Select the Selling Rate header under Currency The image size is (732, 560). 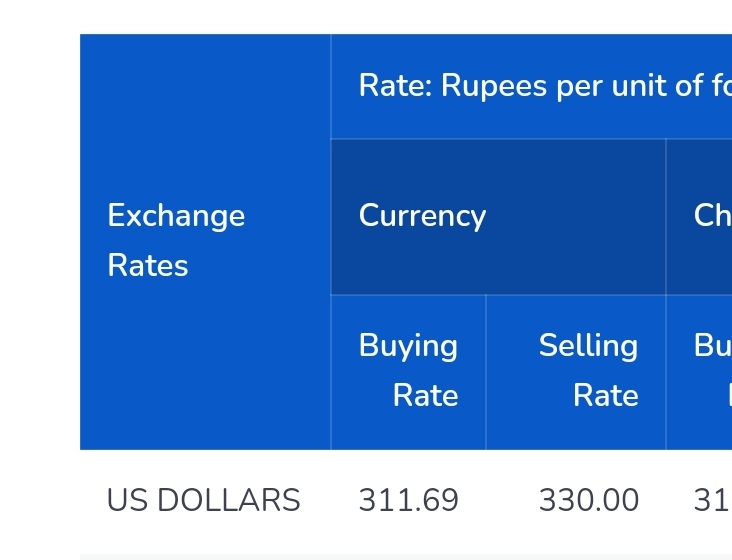coord(576,372)
